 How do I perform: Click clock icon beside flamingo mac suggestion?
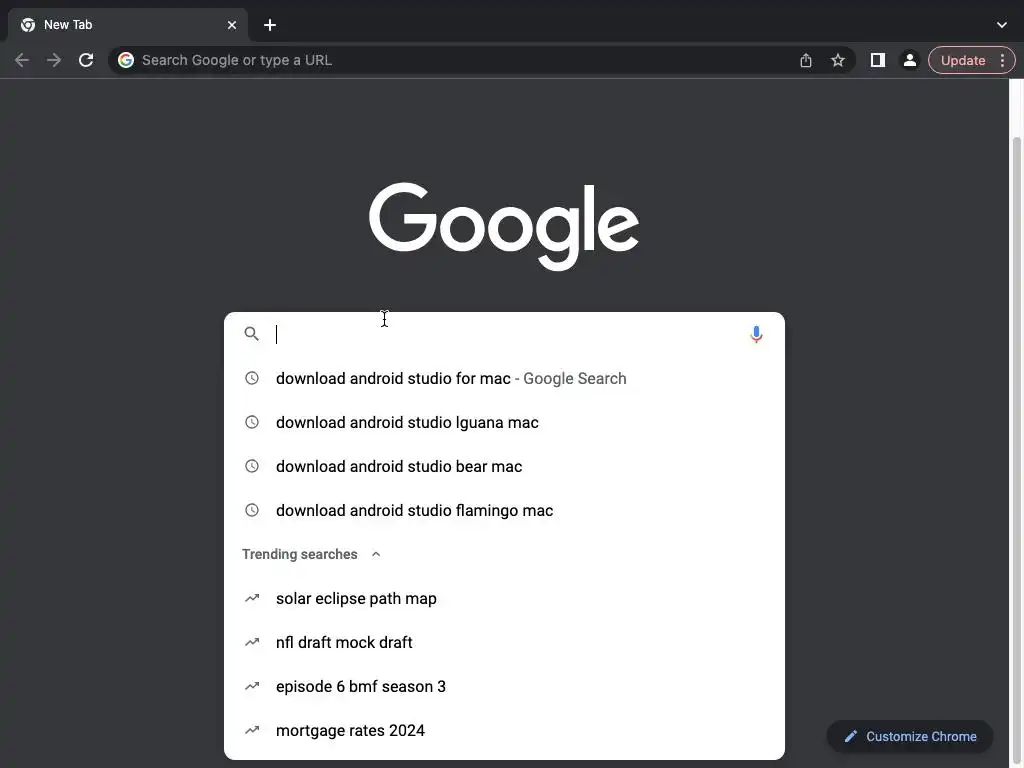[x=251, y=510]
